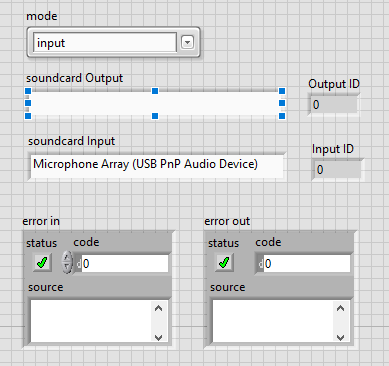Click the error in code number field
389x366 pixels.
[x=125, y=264]
